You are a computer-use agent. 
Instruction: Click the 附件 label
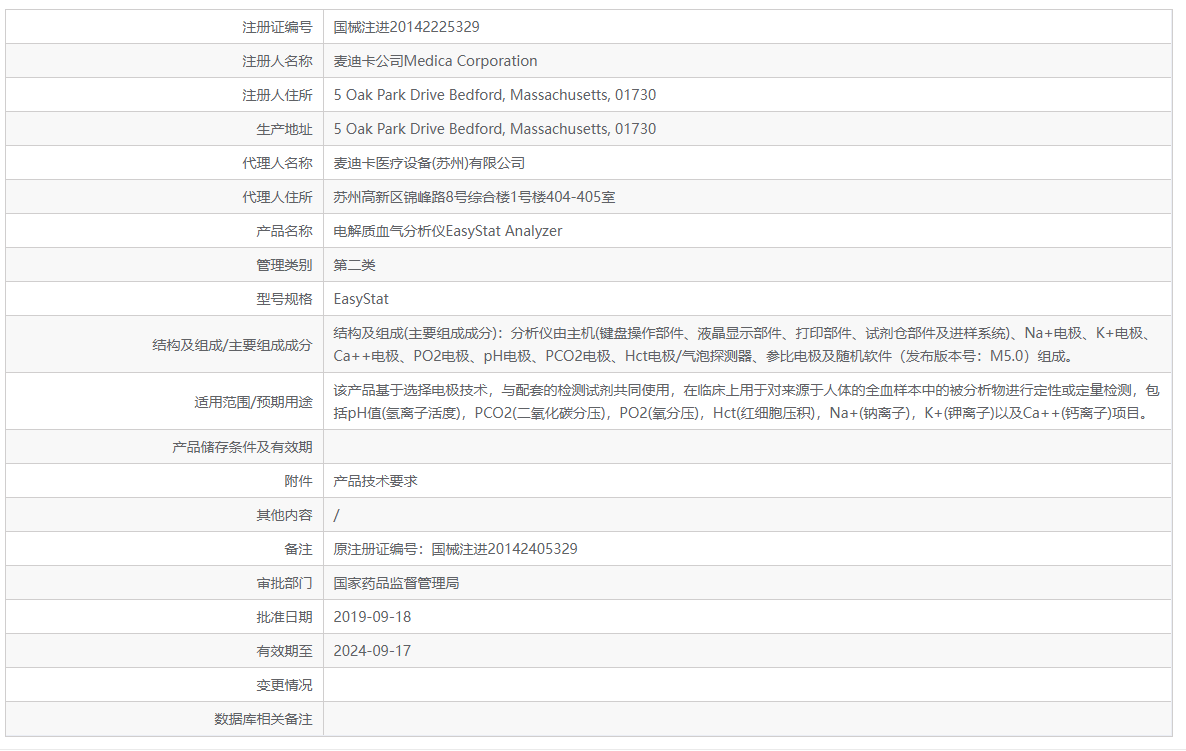click(298, 481)
